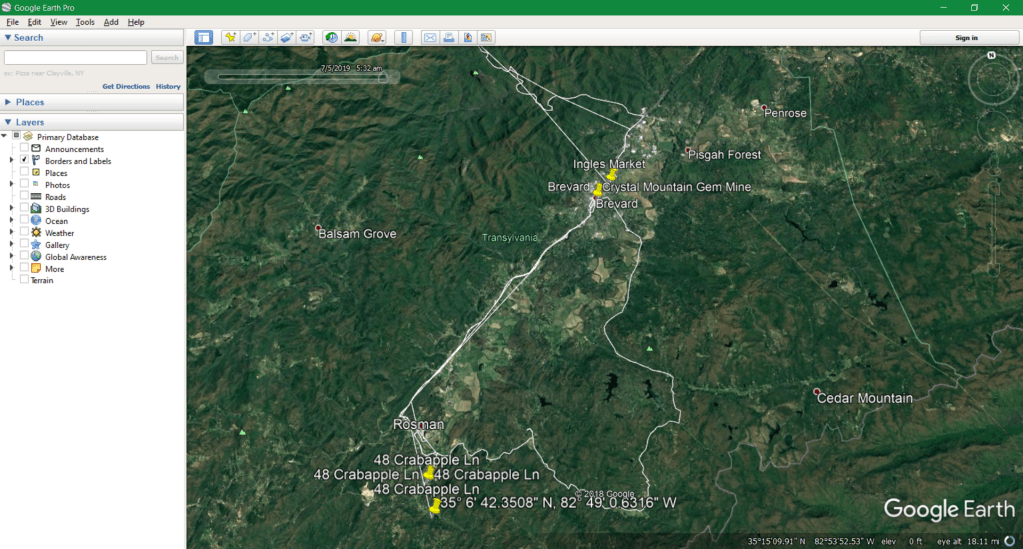The width and height of the screenshot is (1023, 549).
Task: Click the Email envelope toolbar icon
Action: click(x=430, y=38)
